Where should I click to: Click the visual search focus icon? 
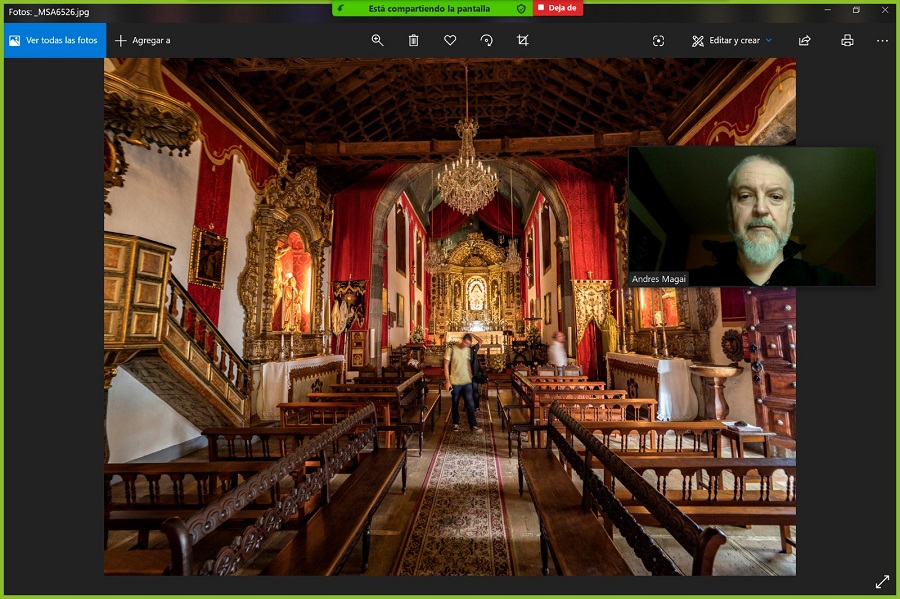click(x=658, y=40)
